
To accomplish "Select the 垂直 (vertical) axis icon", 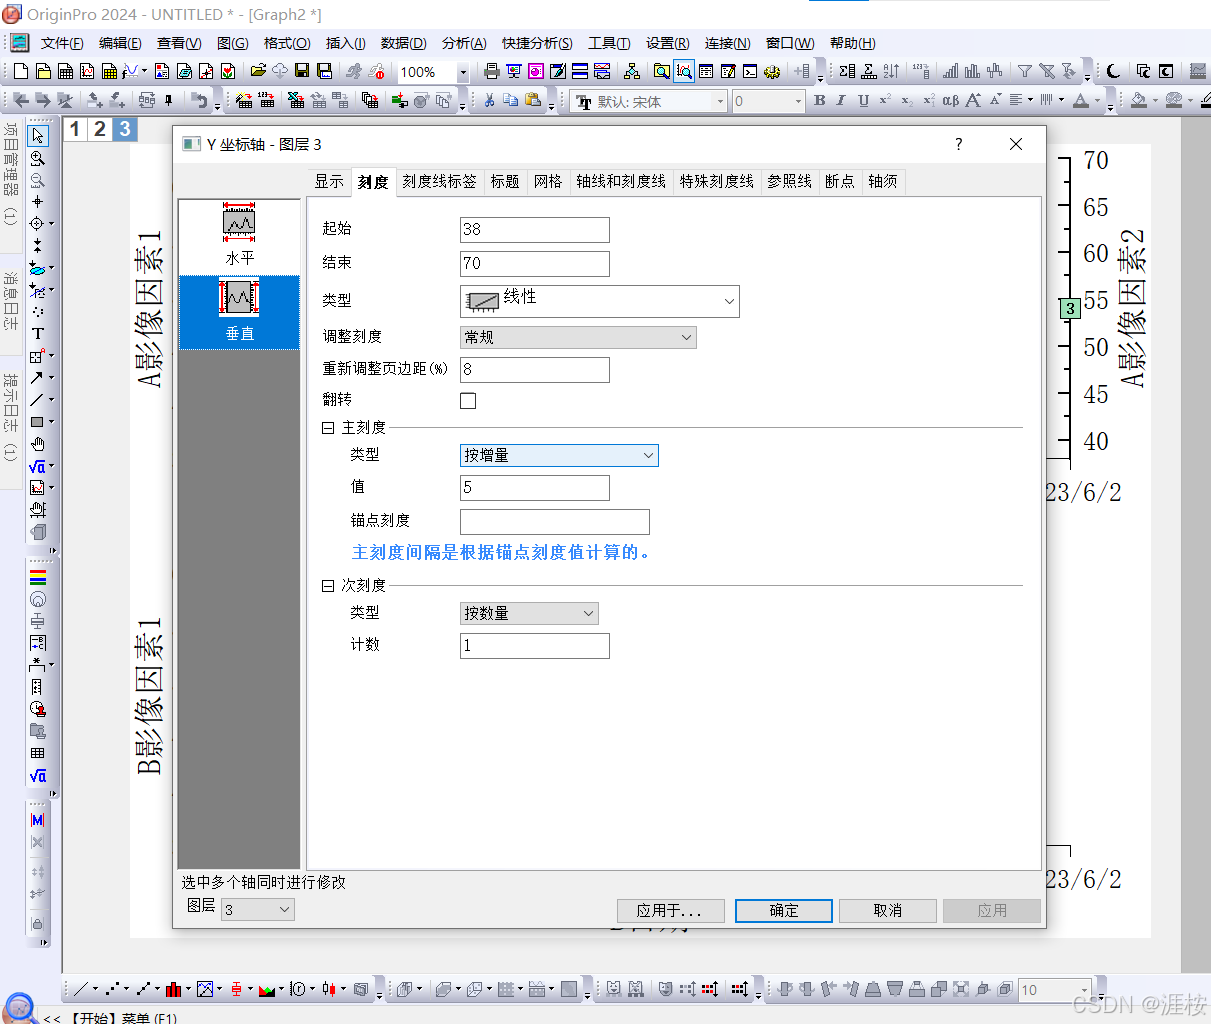I will tap(239, 312).
